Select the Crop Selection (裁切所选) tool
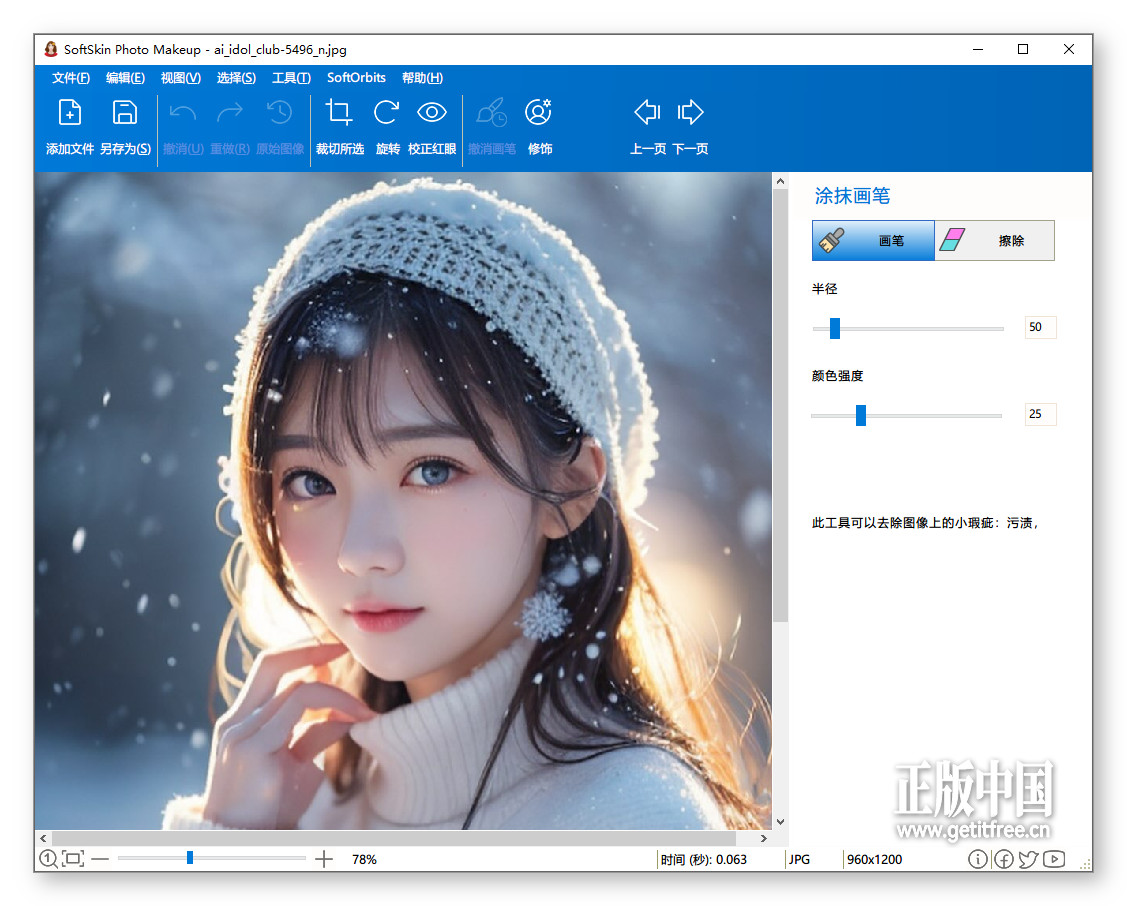This screenshot has width=1127, height=906. click(339, 113)
